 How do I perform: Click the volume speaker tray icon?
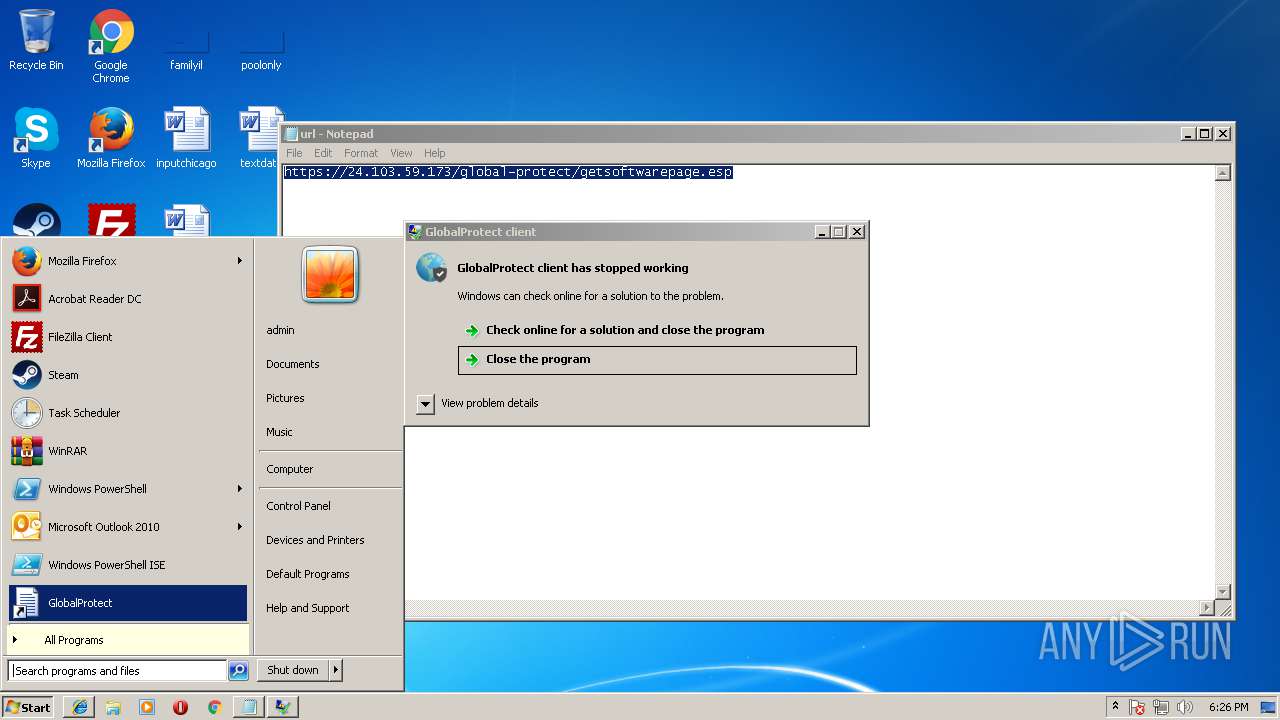point(1185,707)
